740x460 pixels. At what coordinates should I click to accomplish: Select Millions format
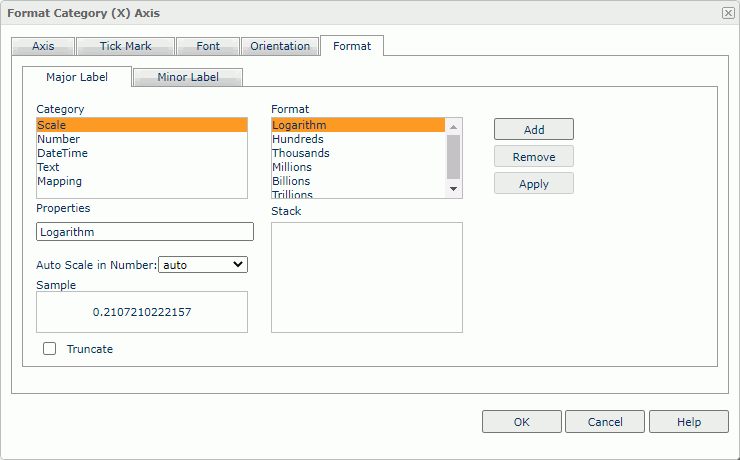(x=358, y=167)
